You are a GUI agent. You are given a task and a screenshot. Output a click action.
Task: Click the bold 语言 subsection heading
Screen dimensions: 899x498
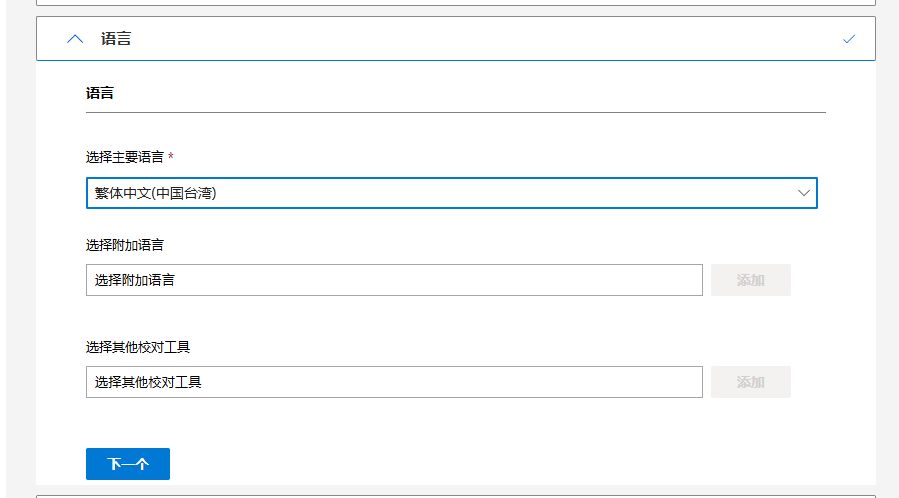(100, 93)
